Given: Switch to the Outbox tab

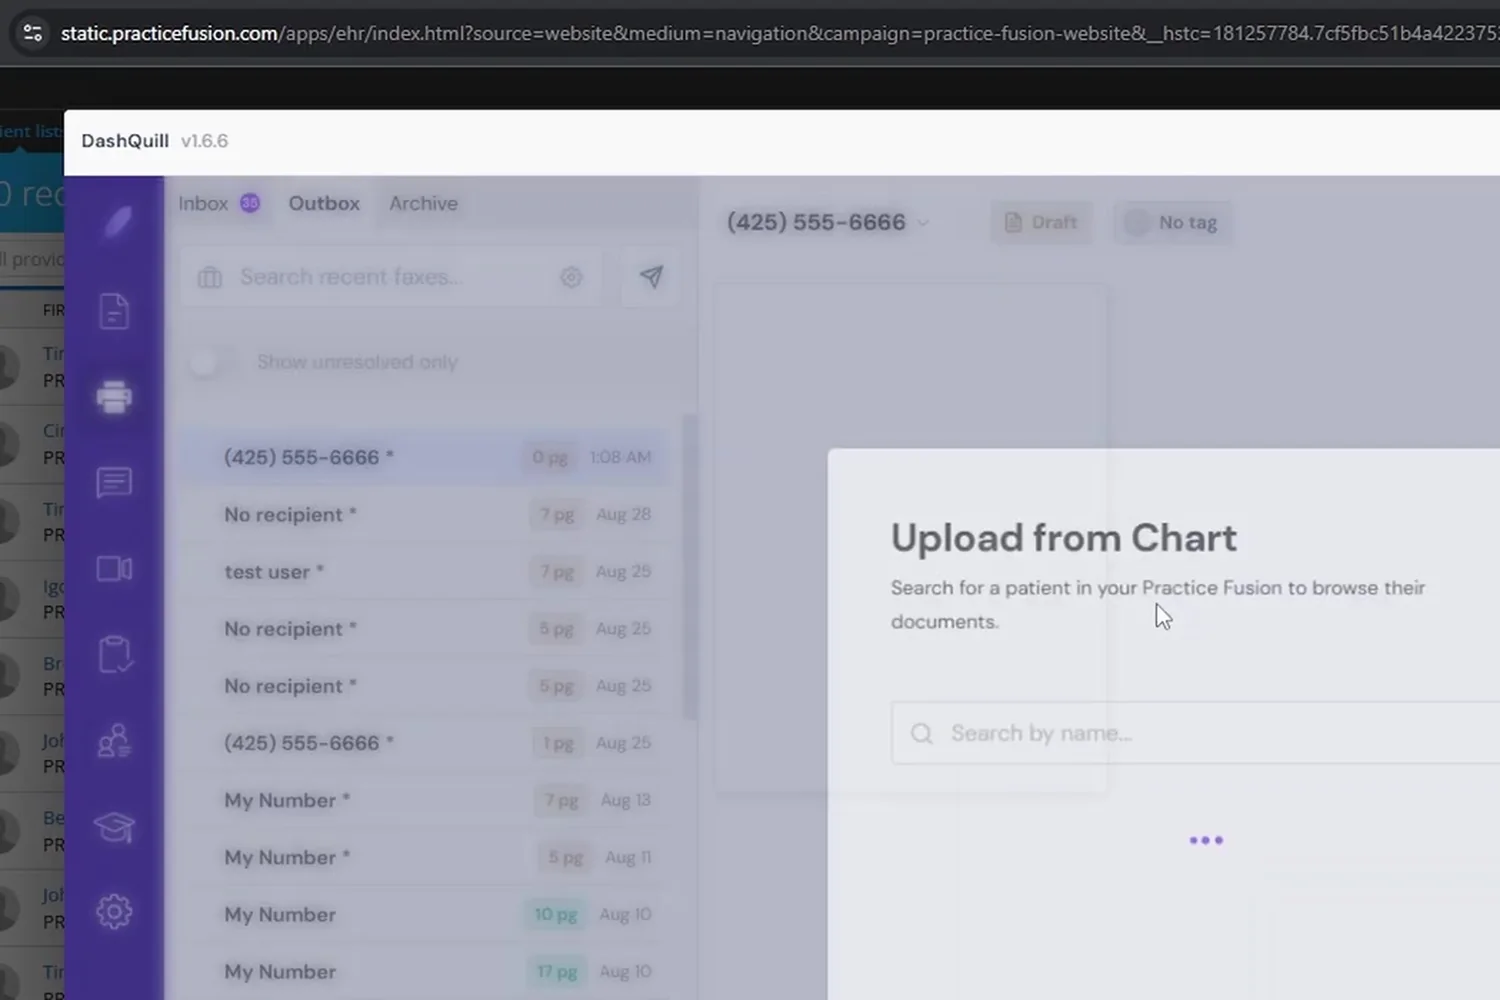Looking at the screenshot, I should (324, 203).
